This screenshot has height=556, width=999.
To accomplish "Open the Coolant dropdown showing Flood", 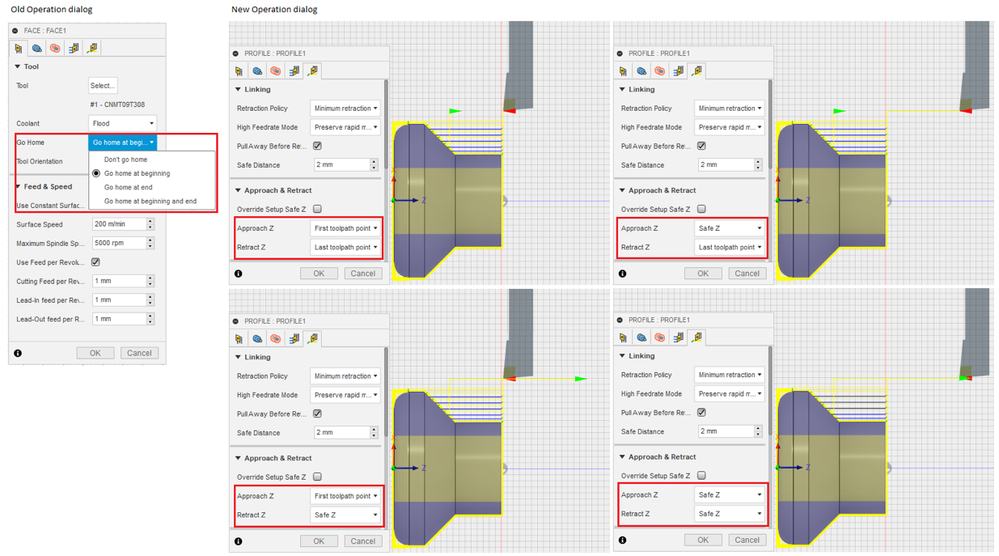I will click(122, 123).
